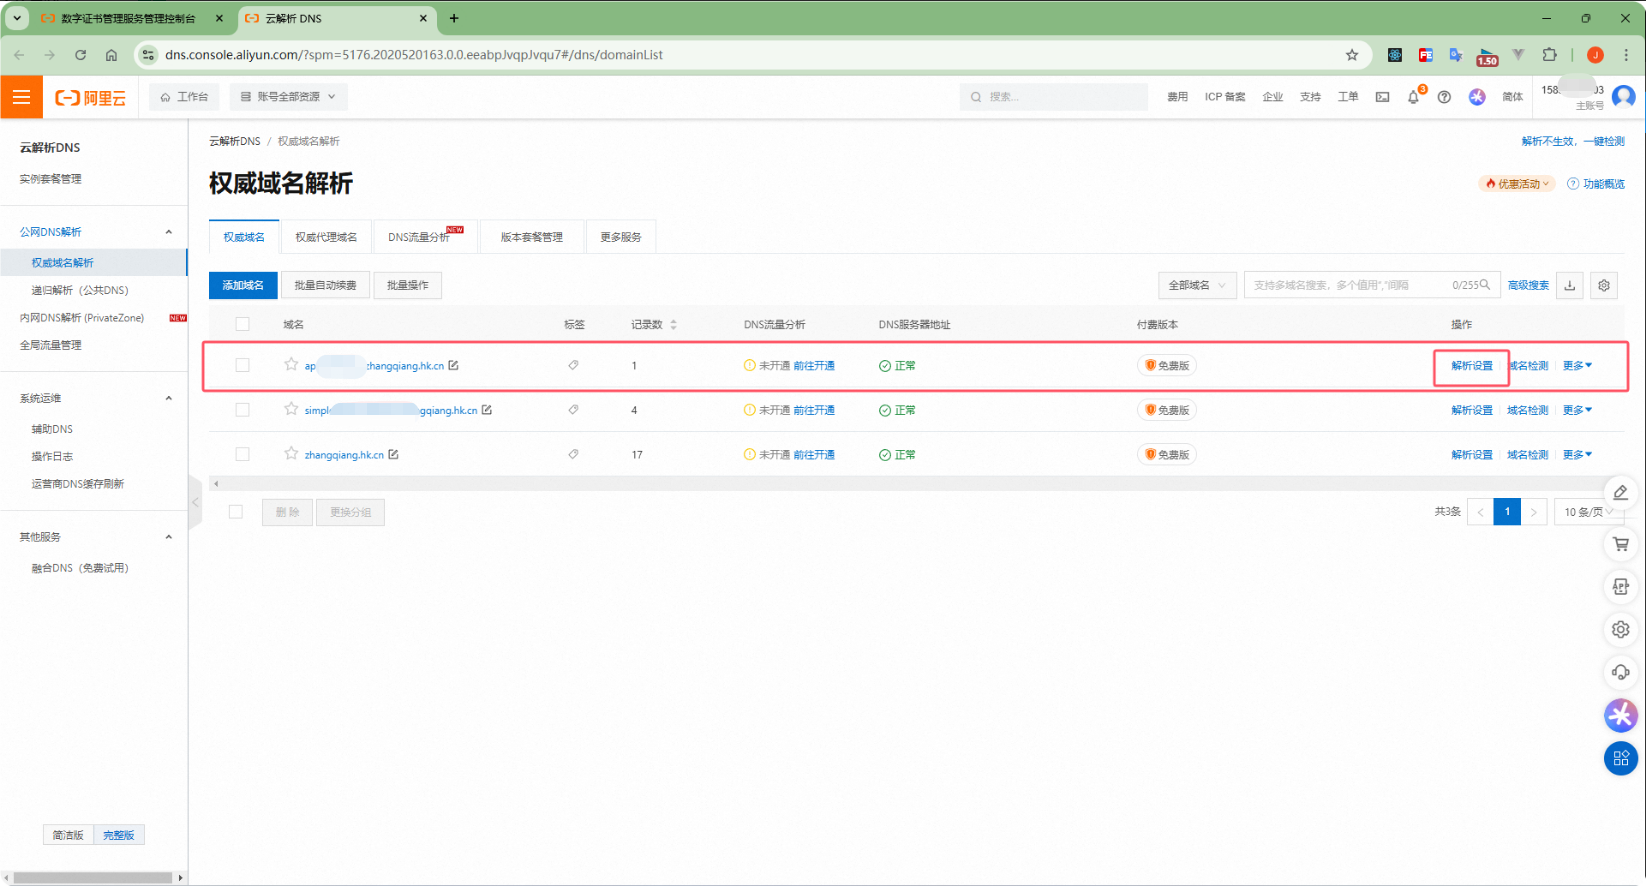Open the AI assistant icon in header
The height and width of the screenshot is (886, 1646).
pyautogui.click(x=1477, y=97)
